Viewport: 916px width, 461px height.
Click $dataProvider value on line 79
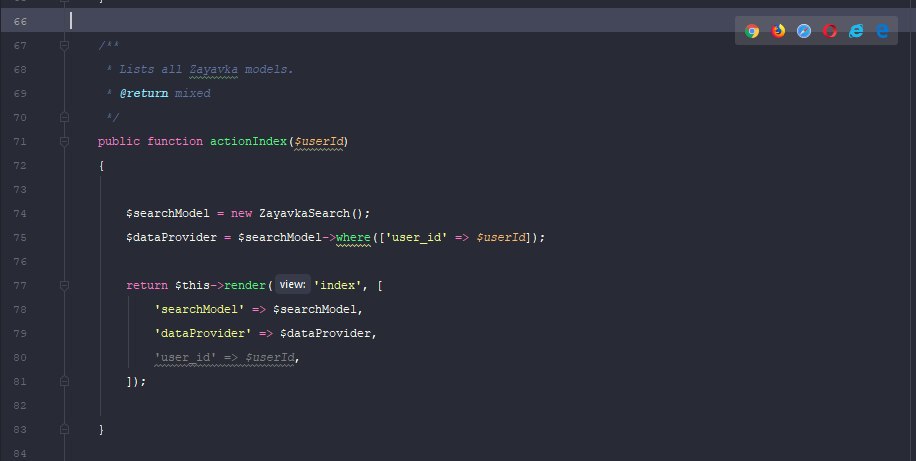(325, 333)
